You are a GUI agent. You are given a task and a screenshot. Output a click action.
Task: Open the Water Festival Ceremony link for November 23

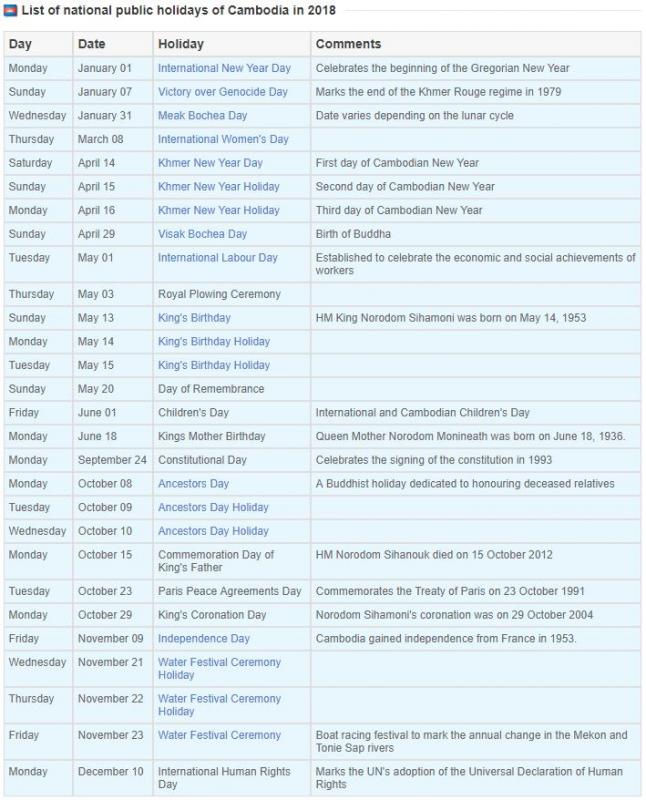point(219,735)
